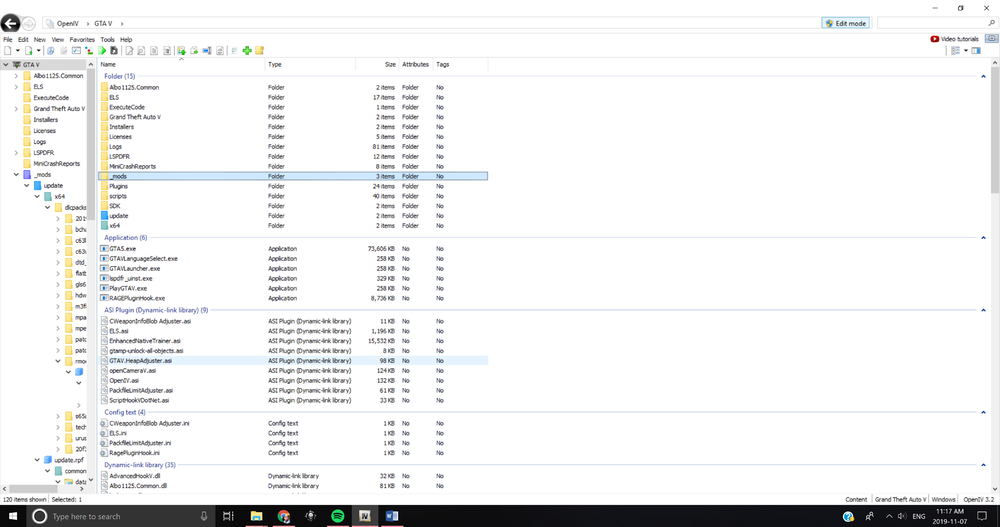Click the yellow sticky note toolbar icon
The width and height of the screenshot is (1000, 527).
point(260,50)
